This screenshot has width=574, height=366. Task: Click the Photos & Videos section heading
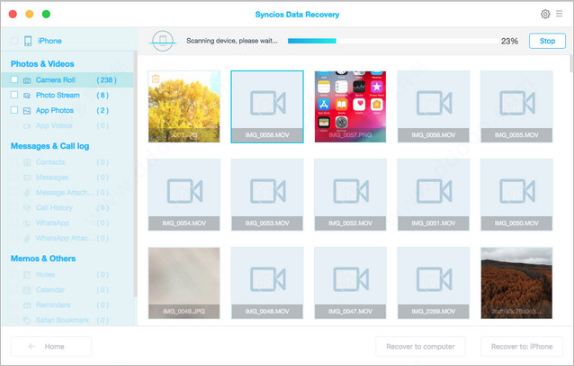(x=42, y=64)
